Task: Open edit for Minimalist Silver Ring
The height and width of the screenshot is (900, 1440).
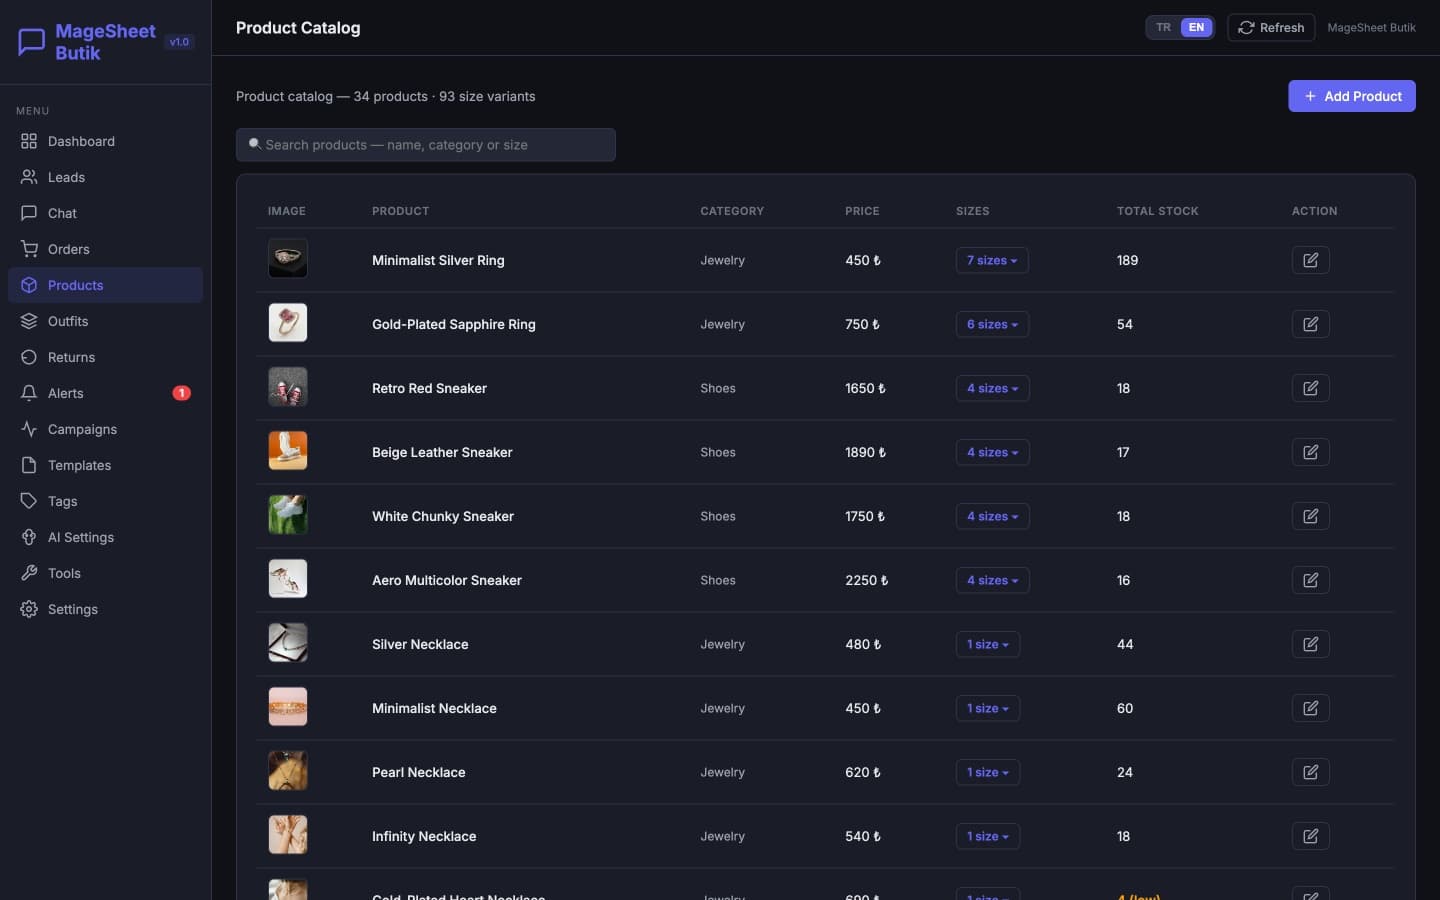Action: (1310, 260)
